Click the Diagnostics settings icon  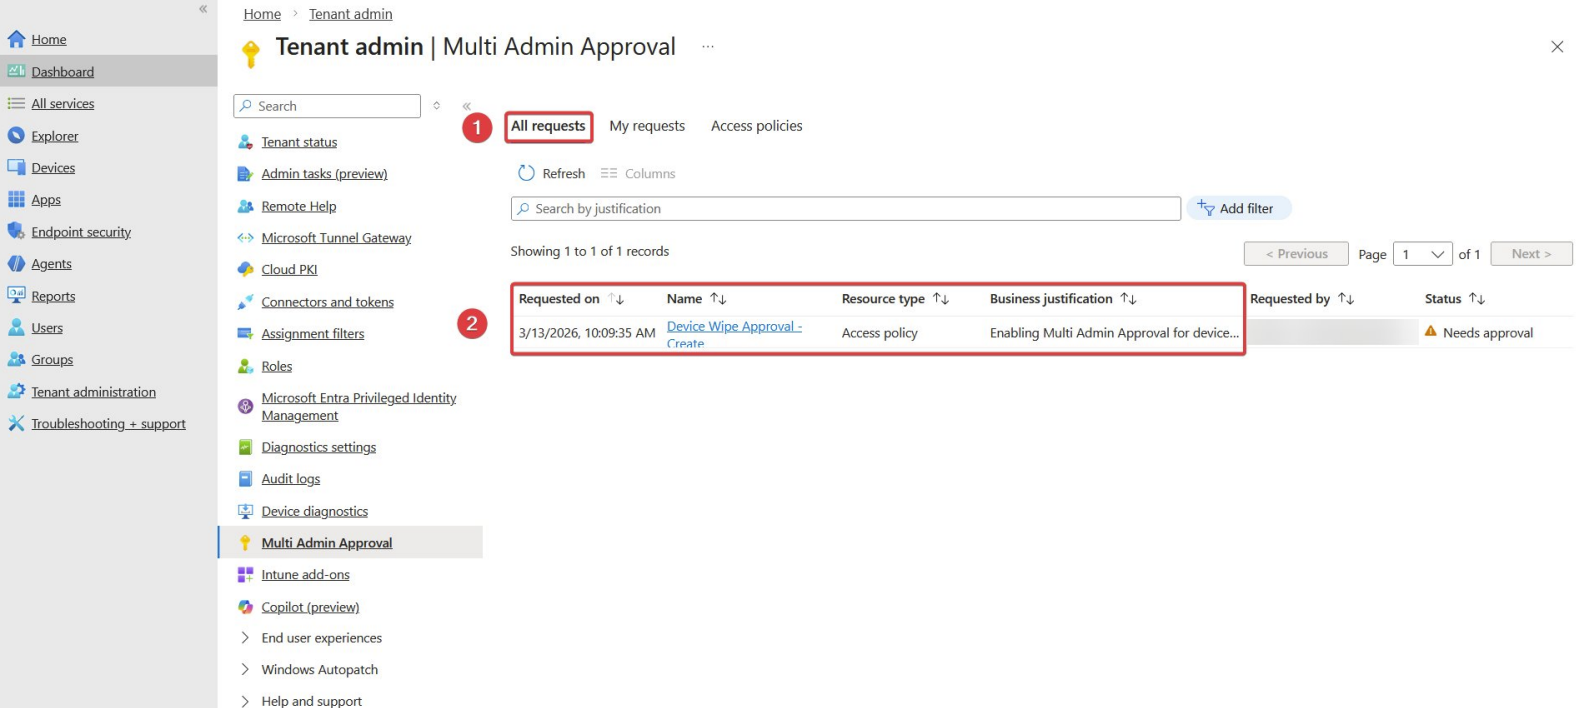coord(245,447)
